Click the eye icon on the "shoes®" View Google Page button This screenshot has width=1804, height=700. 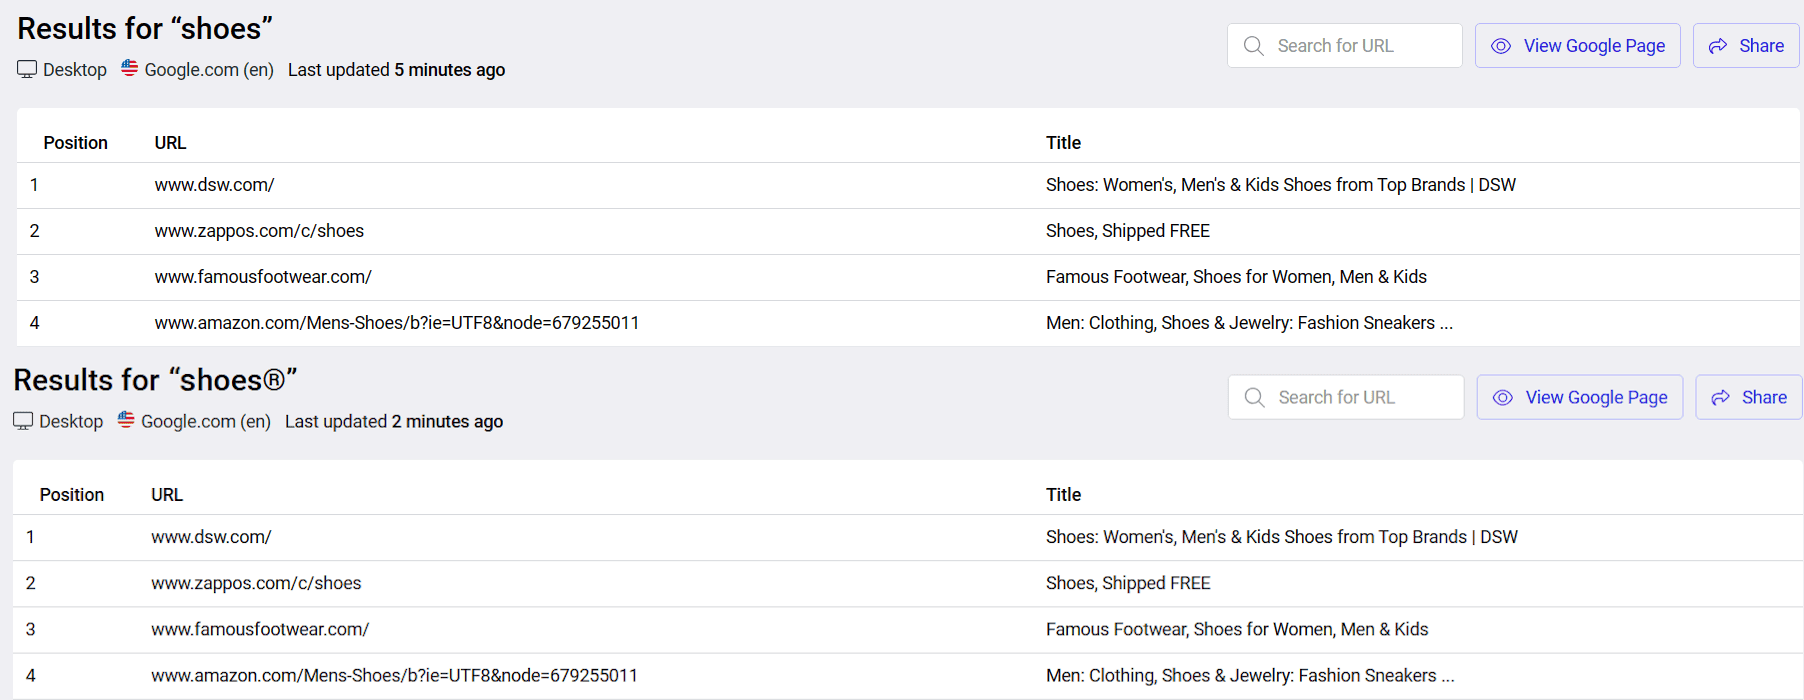coord(1503,398)
